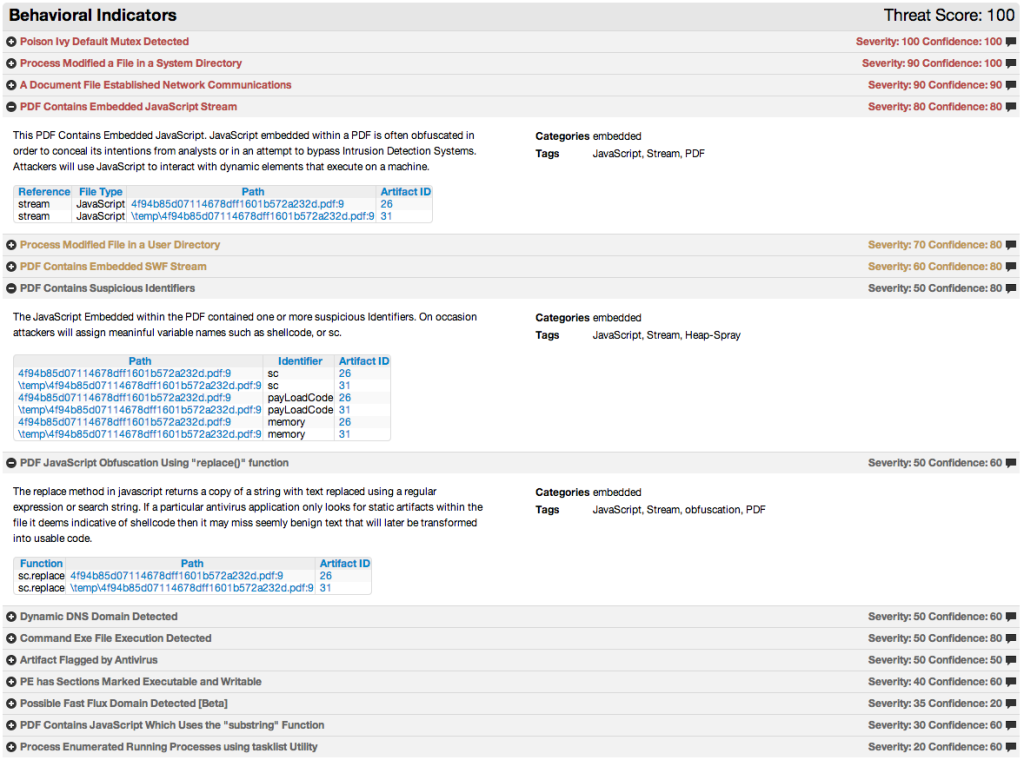This screenshot has height=760, width=1024.
Task: Click comment bubble on Command Exe File Execution Detected
Action: pos(1011,638)
